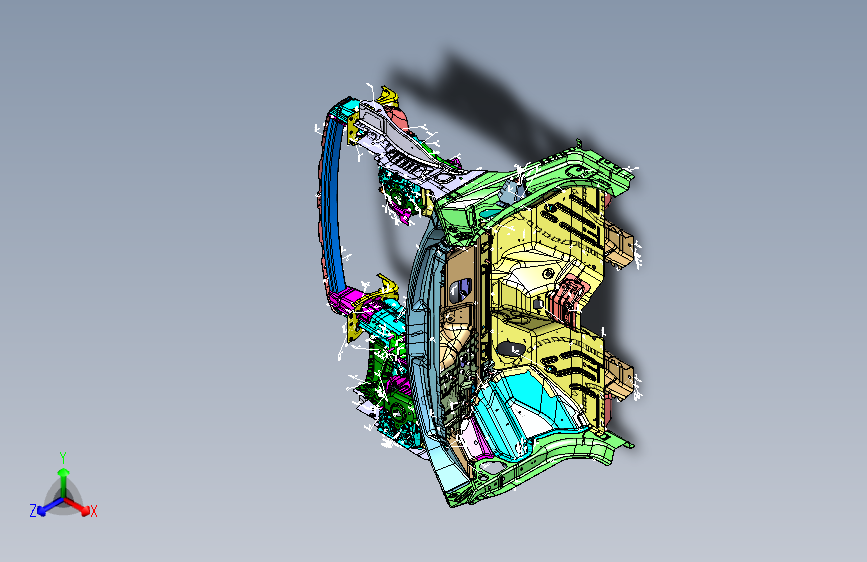Click the red X axis on the orientation triad
Screen dimensions: 867x562
click(79, 506)
